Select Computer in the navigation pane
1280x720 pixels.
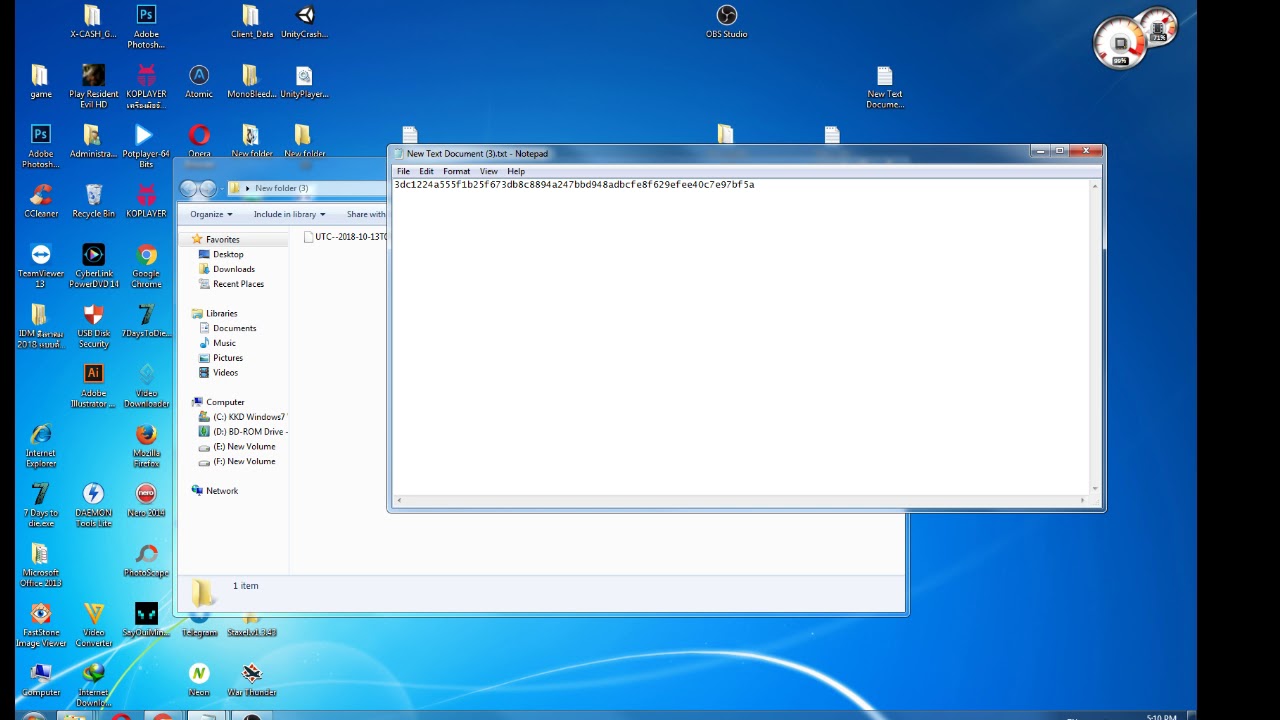[225, 402]
